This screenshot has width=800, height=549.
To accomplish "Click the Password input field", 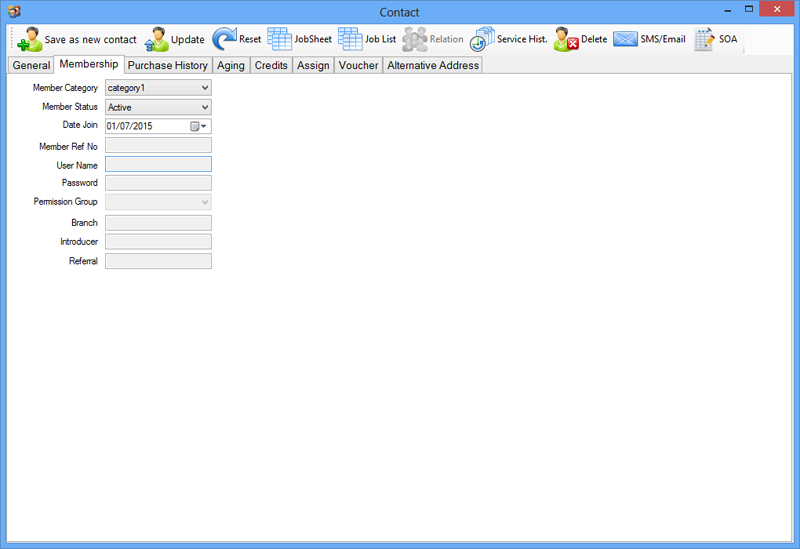I will coord(158,183).
